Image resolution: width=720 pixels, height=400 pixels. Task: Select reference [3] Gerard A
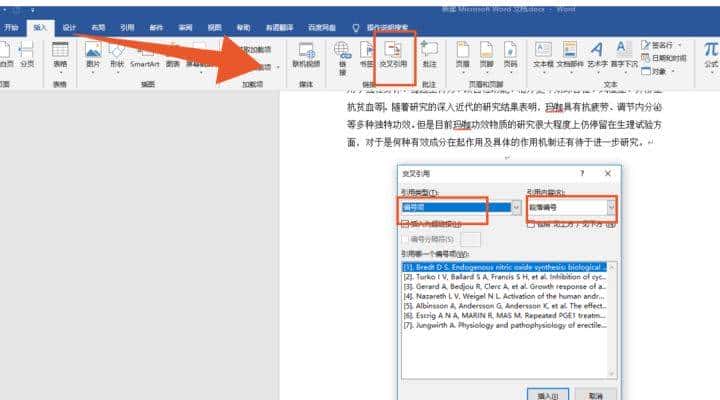[504, 287]
